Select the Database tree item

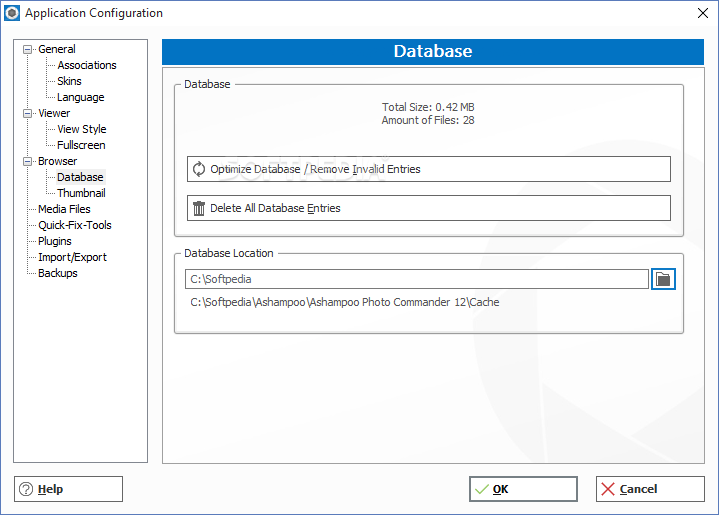pos(80,177)
